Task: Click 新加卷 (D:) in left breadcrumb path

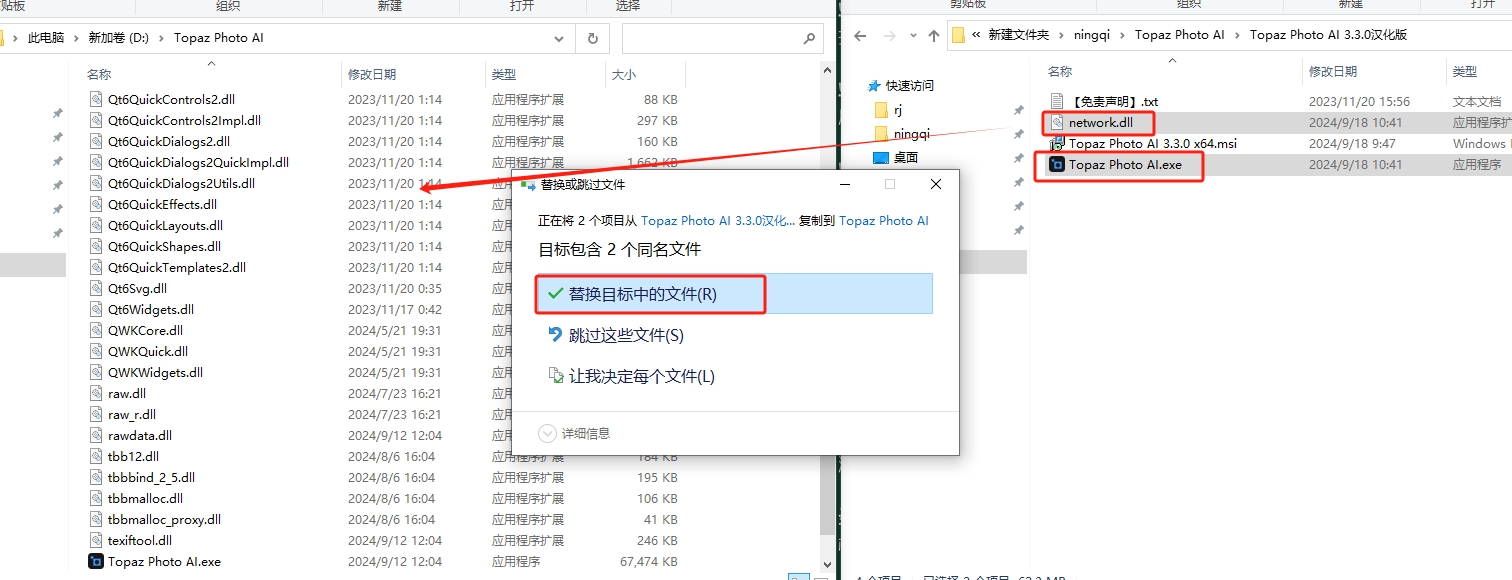Action: pyautogui.click(x=118, y=38)
